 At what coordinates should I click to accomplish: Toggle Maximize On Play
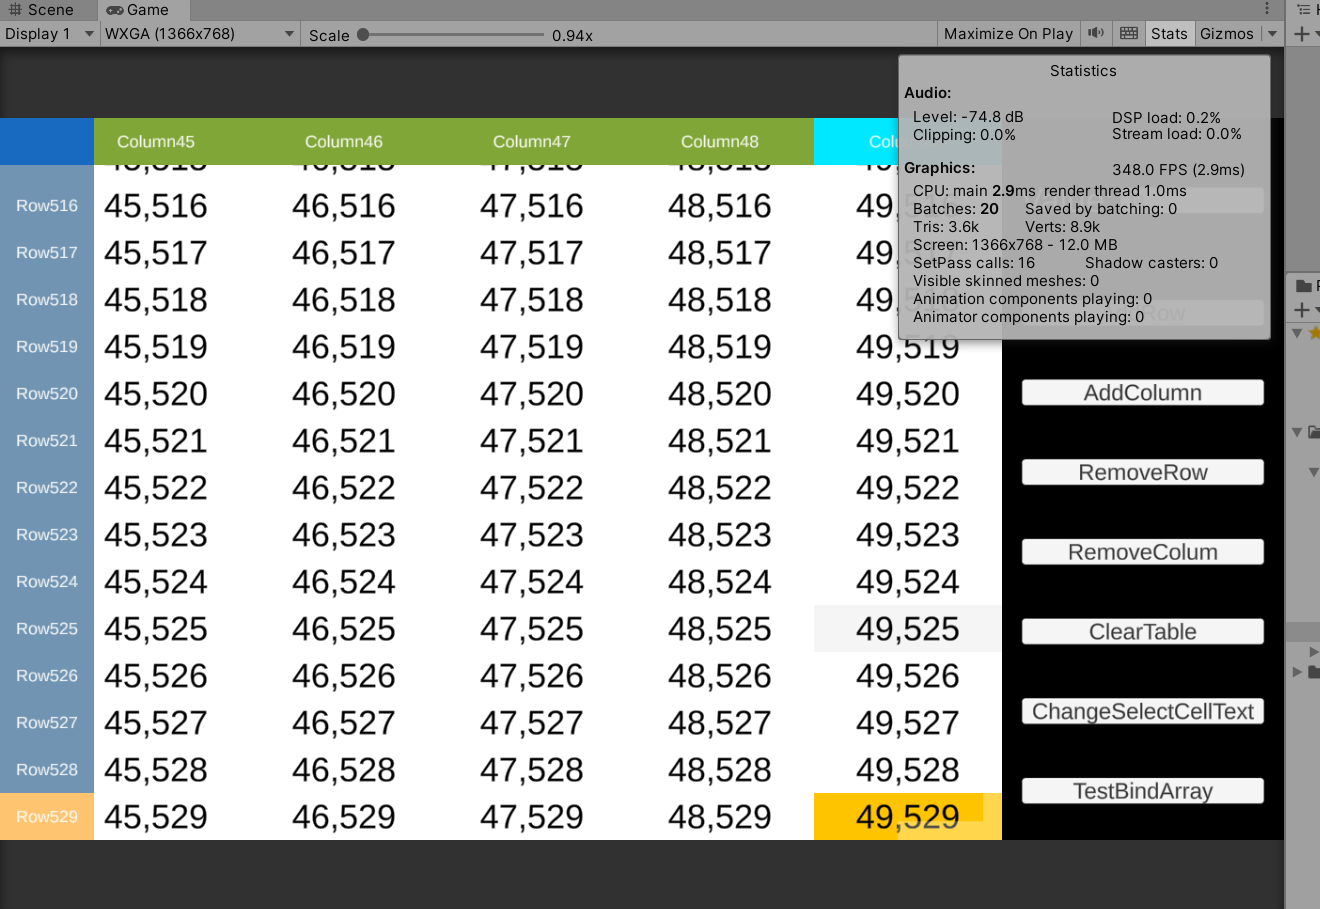coord(1008,33)
